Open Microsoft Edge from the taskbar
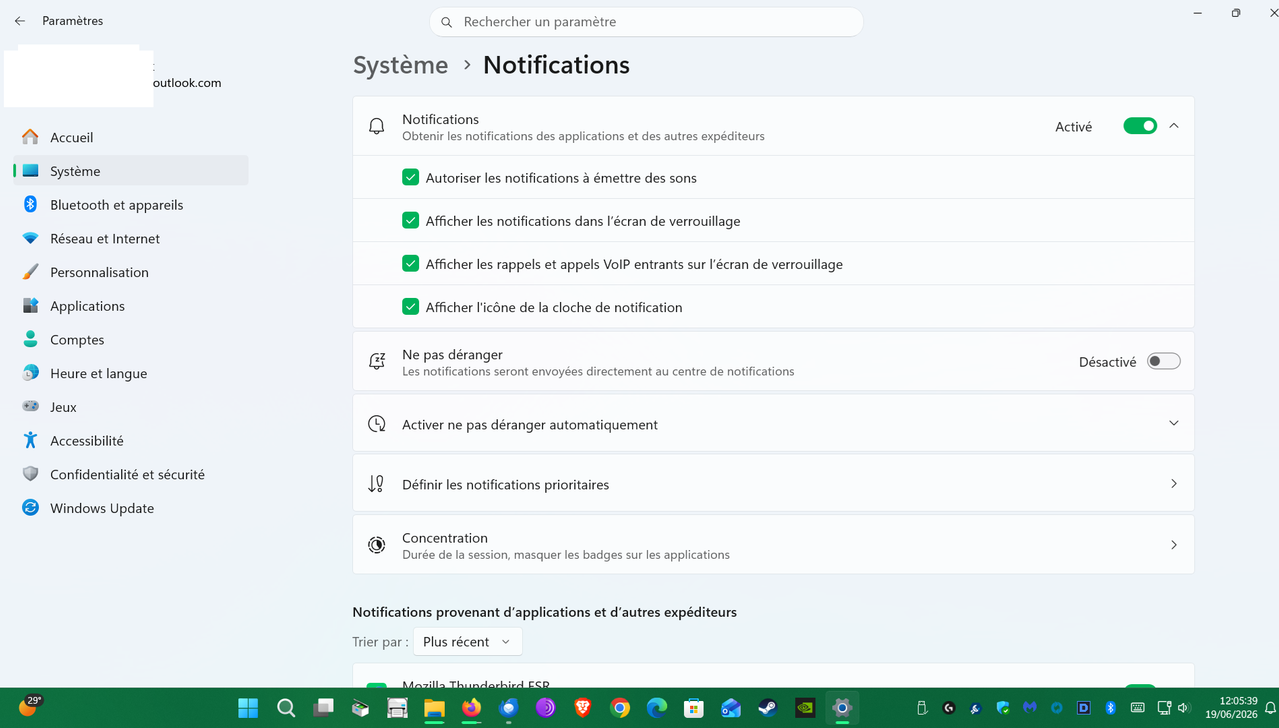Viewport: 1279px width, 728px height. click(657, 708)
